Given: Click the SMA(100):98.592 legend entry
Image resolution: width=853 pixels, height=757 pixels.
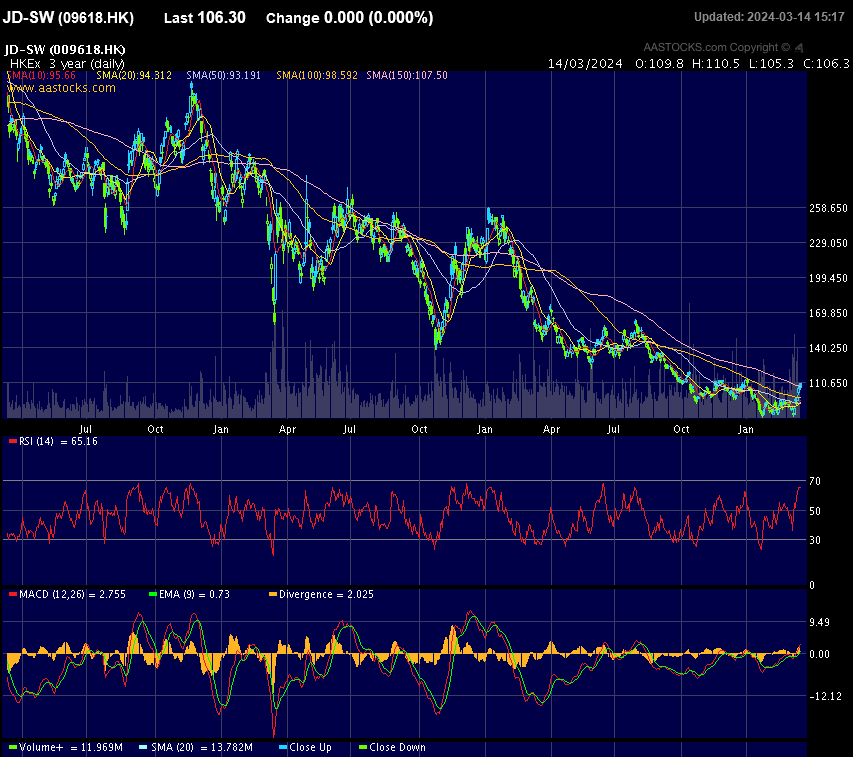Looking at the screenshot, I should pyautogui.click(x=317, y=75).
